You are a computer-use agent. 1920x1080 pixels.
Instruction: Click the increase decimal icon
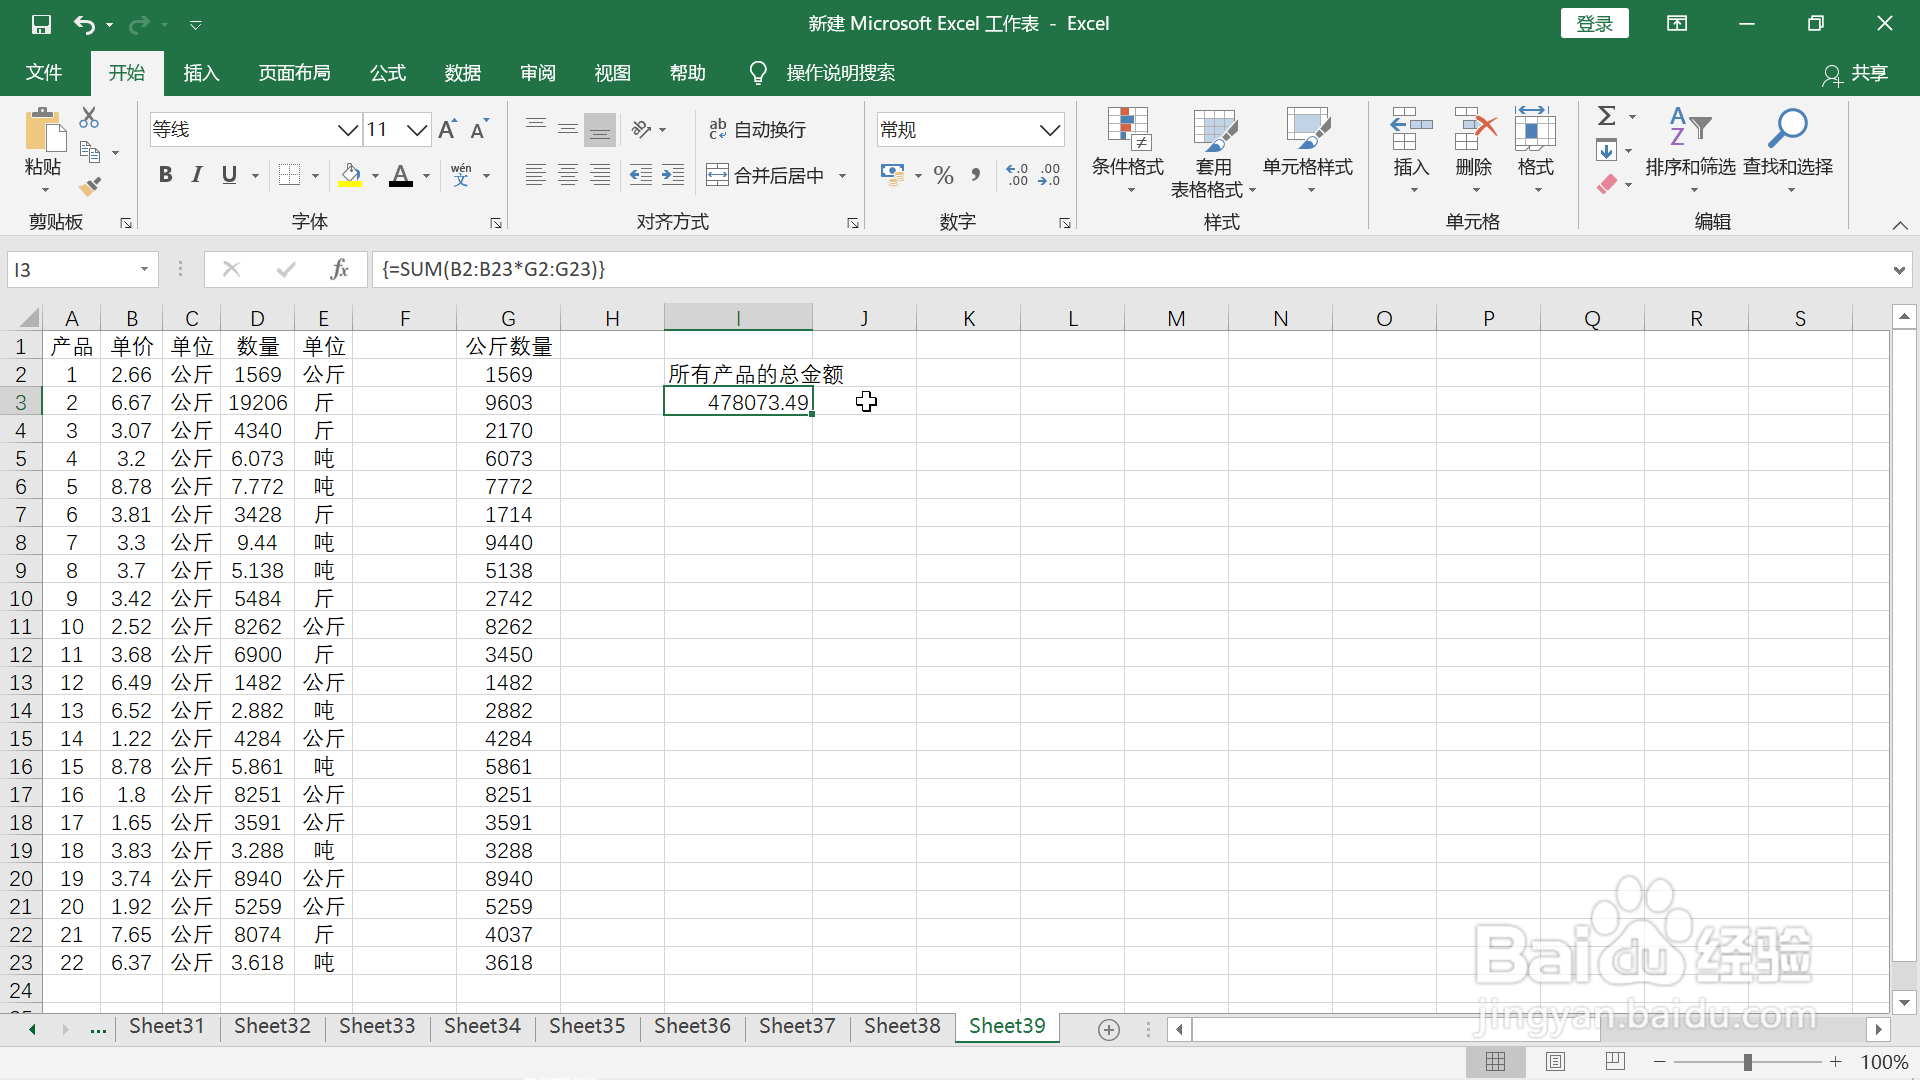1017,174
